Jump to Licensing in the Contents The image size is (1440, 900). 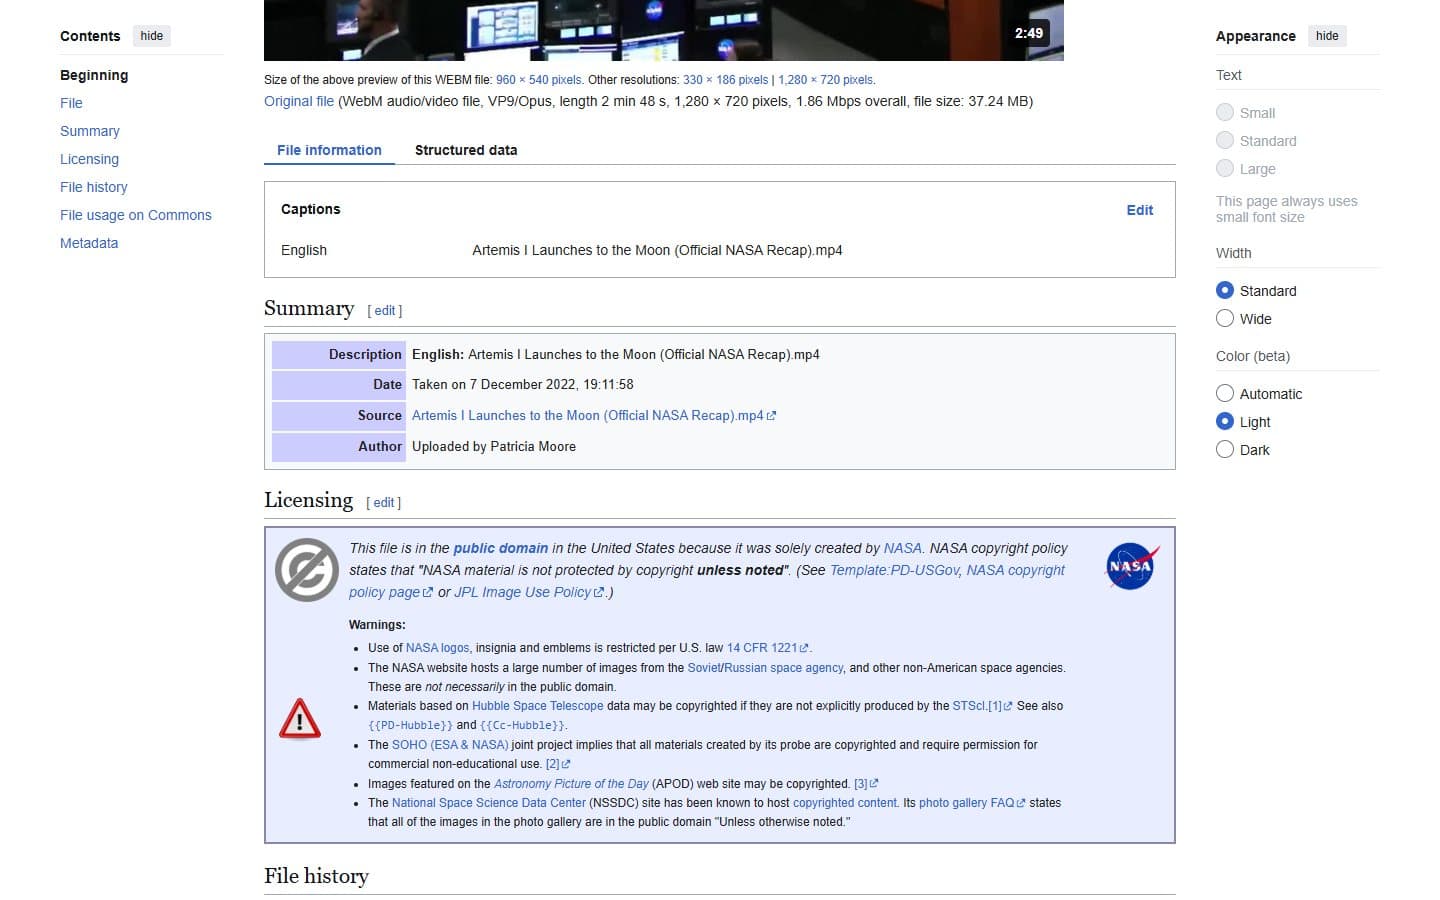[89, 159]
